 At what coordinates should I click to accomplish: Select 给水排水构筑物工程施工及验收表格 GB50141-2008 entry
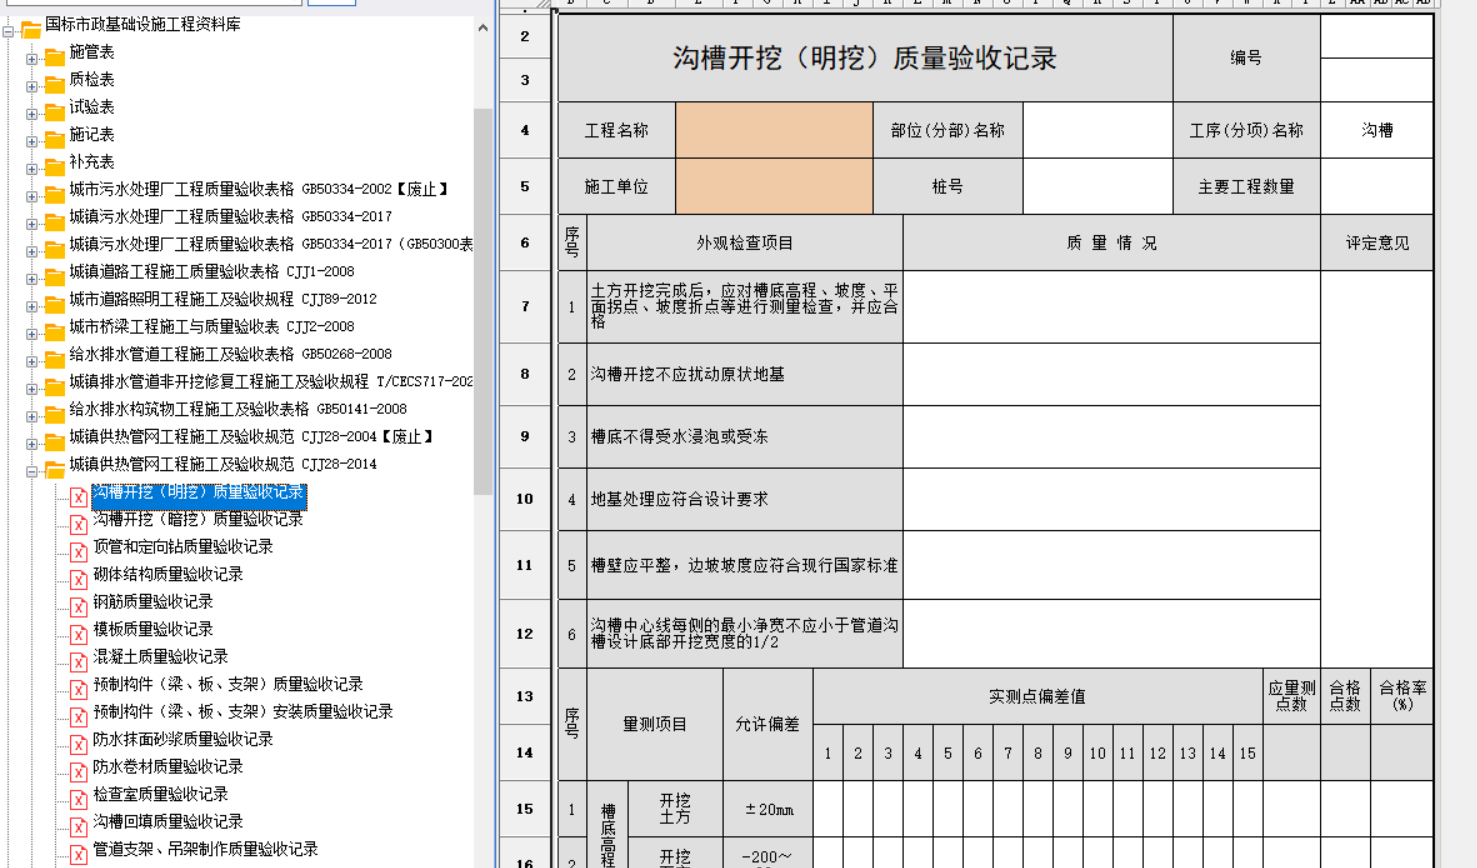click(x=238, y=409)
